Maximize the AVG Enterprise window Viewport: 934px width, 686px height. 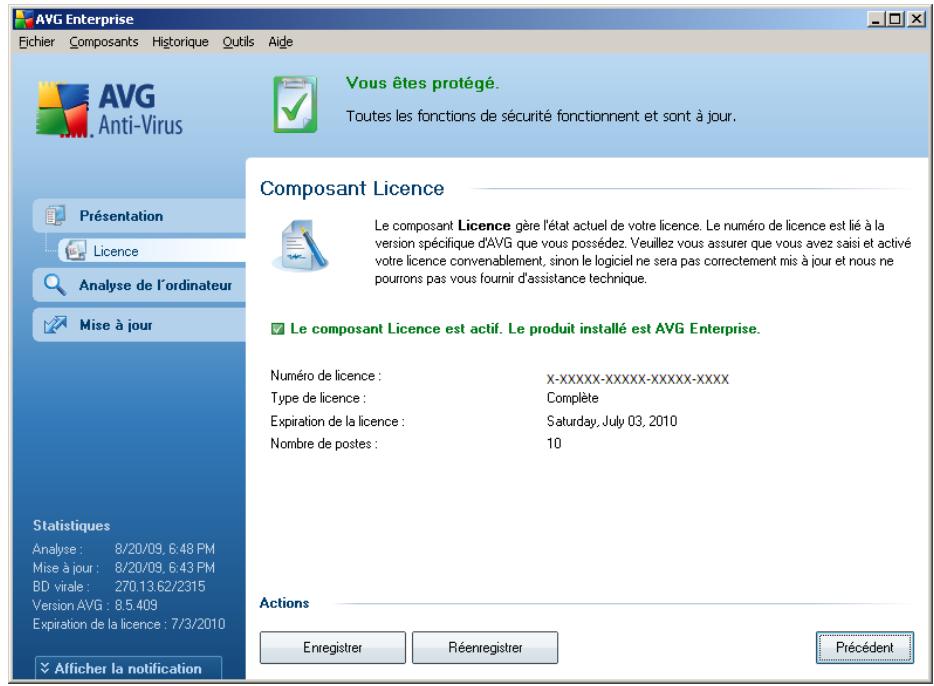tap(895, 19)
